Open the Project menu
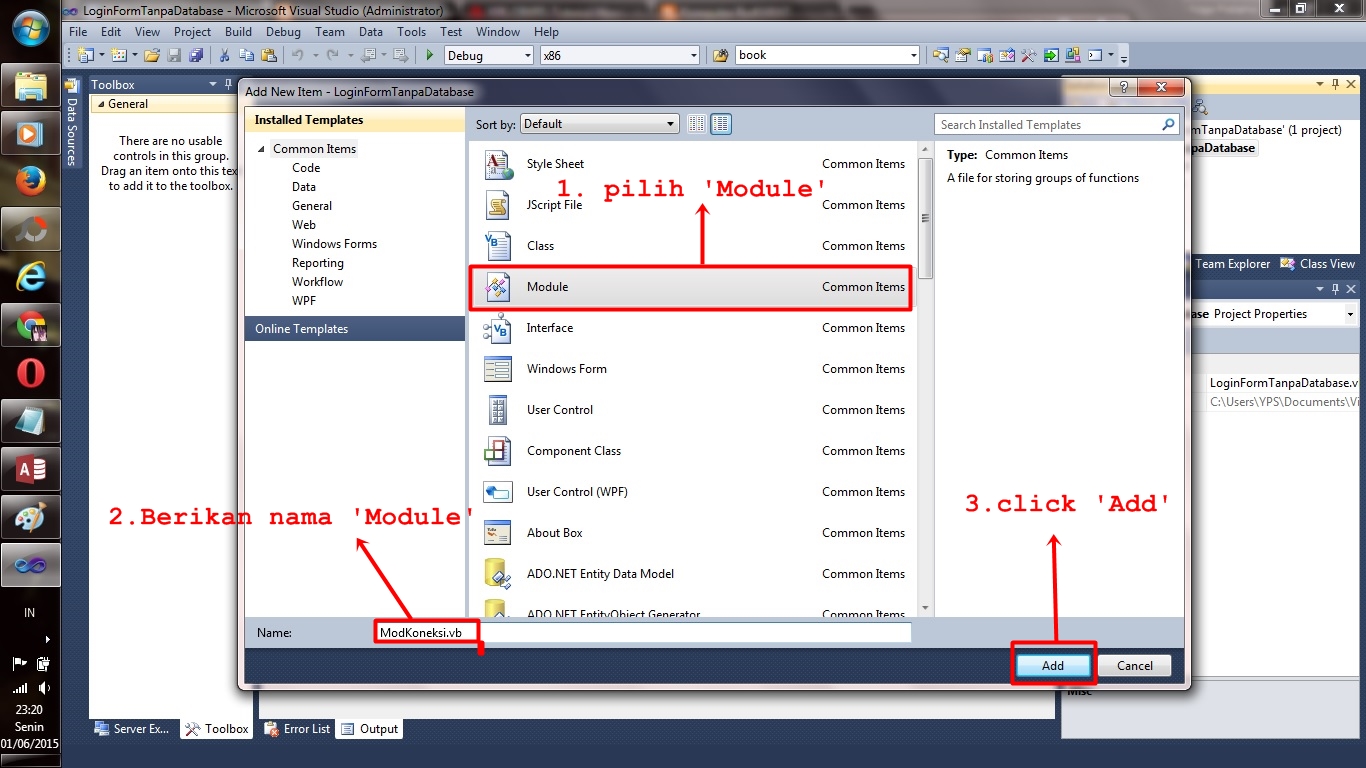The width and height of the screenshot is (1366, 768). point(192,31)
